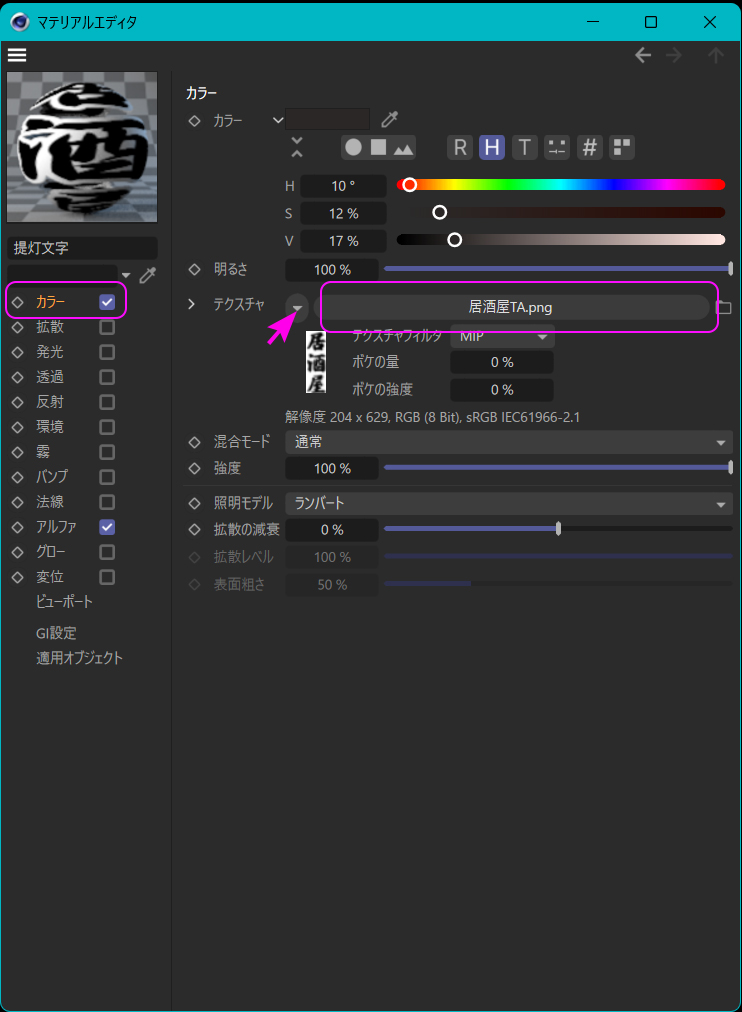This screenshot has width=742, height=1012.
Task: Click the color temperature T icon
Action: tap(524, 148)
